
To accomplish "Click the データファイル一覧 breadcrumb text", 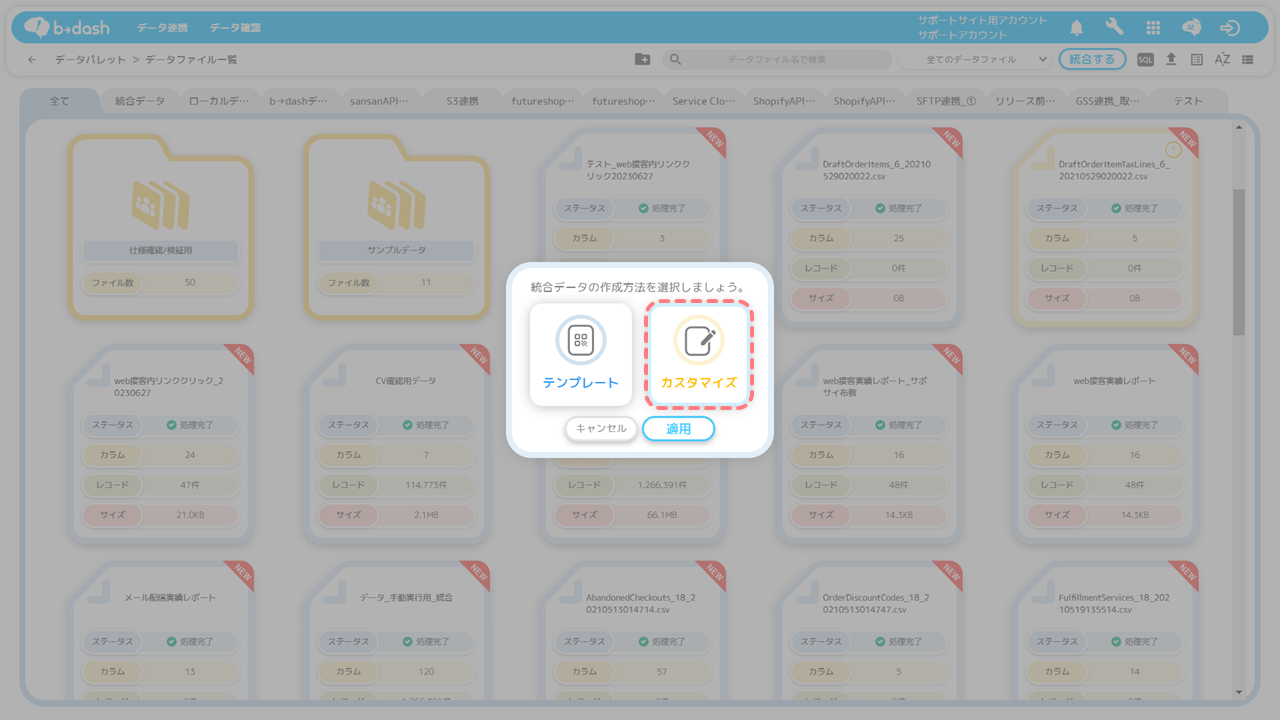I will [x=191, y=60].
